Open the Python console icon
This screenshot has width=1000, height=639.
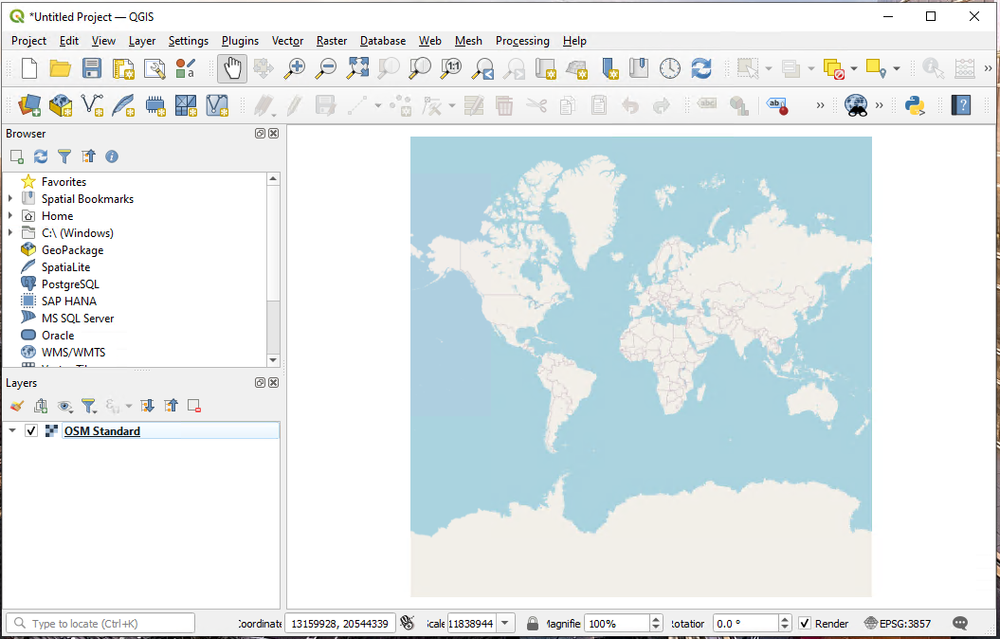[914, 105]
